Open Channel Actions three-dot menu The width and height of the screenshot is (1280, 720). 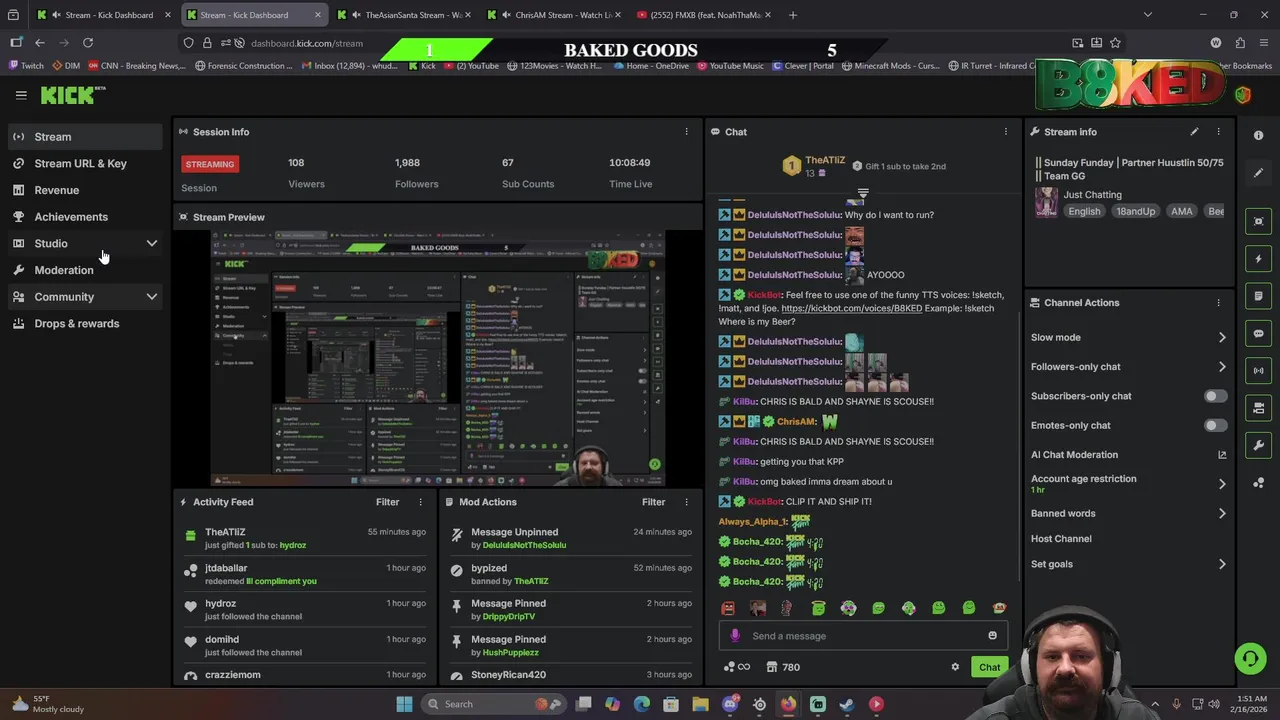[x=1218, y=303]
